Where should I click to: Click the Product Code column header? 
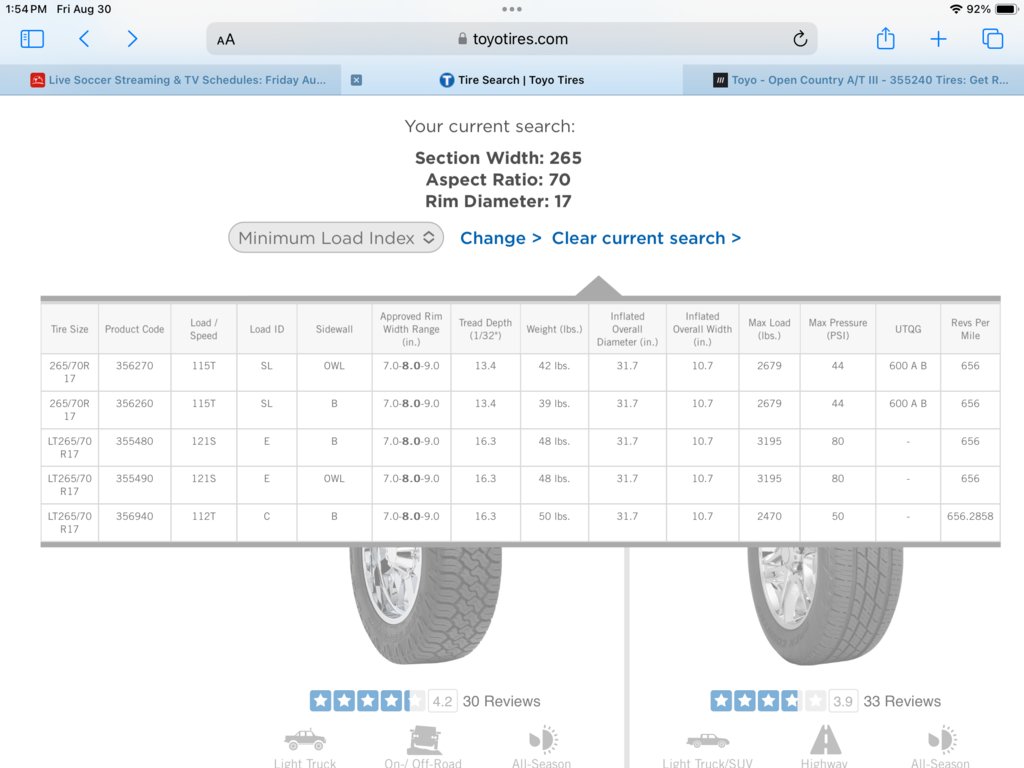pyautogui.click(x=135, y=329)
